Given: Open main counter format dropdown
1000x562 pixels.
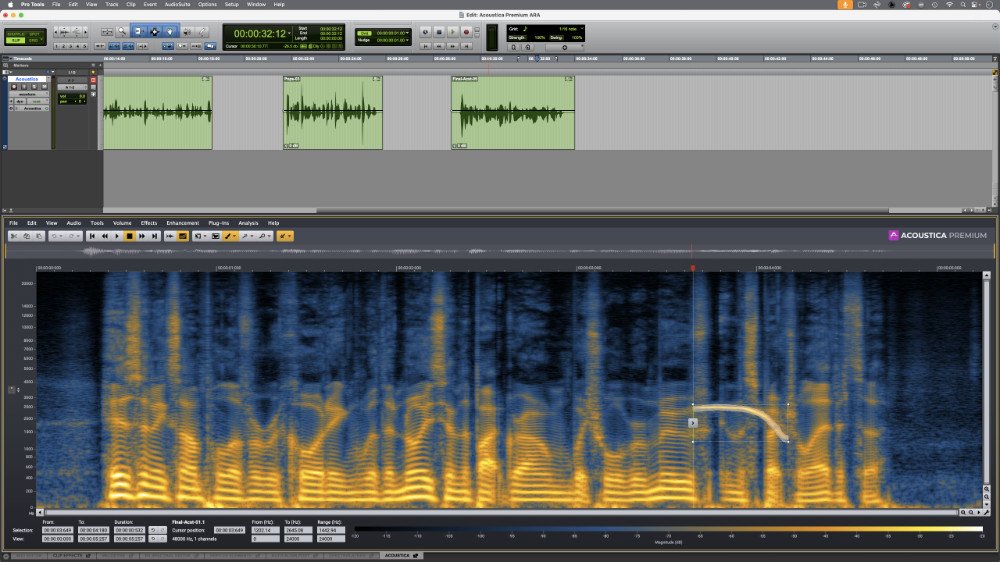Looking at the screenshot, I should pyautogui.click(x=290, y=33).
